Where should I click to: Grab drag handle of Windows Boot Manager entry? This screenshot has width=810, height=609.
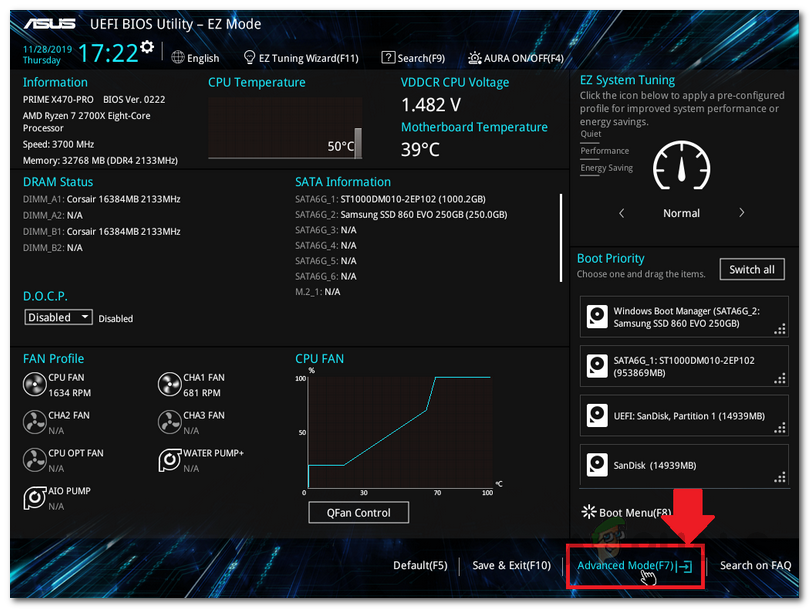tap(780, 329)
